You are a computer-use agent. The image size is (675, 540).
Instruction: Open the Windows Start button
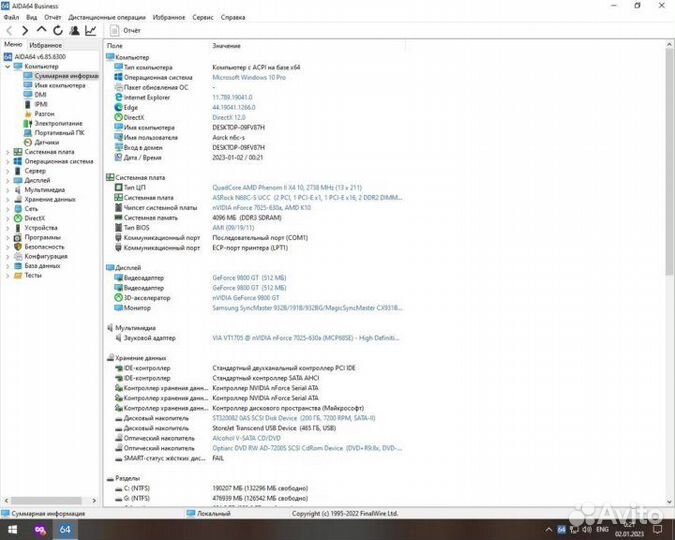pos(11,529)
